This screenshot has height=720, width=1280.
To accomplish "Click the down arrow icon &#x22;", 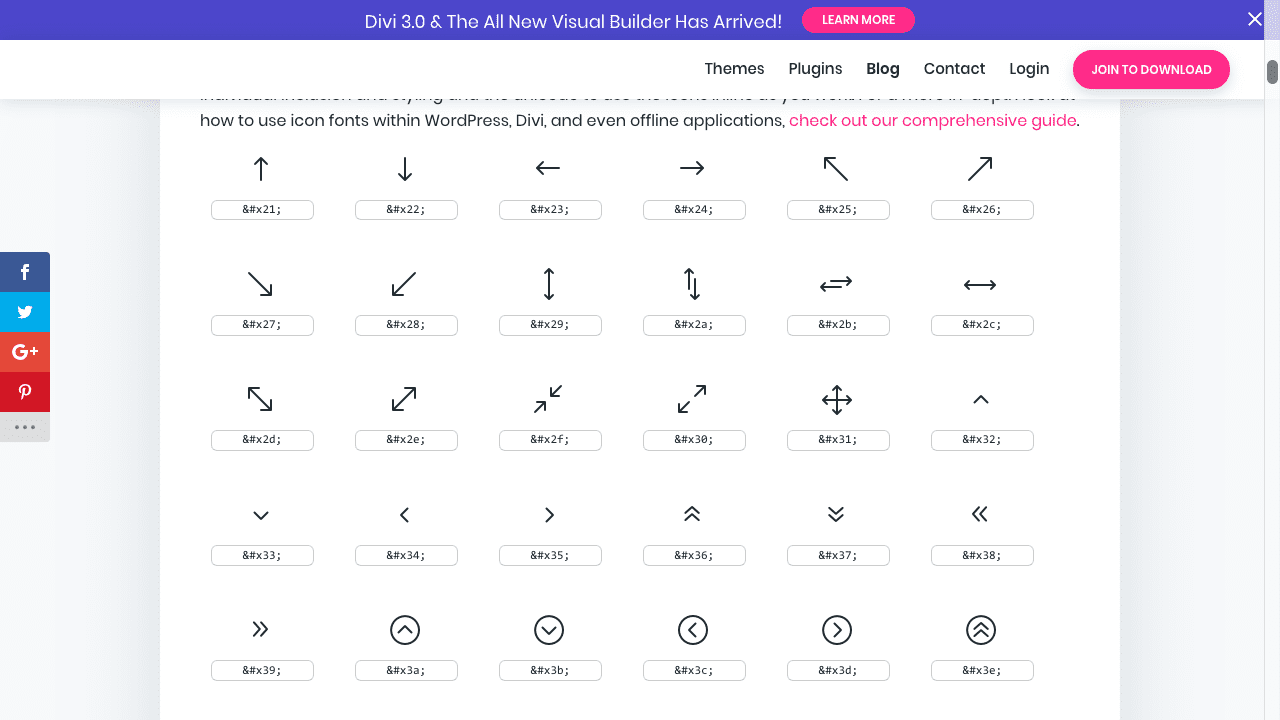I will pos(406,168).
